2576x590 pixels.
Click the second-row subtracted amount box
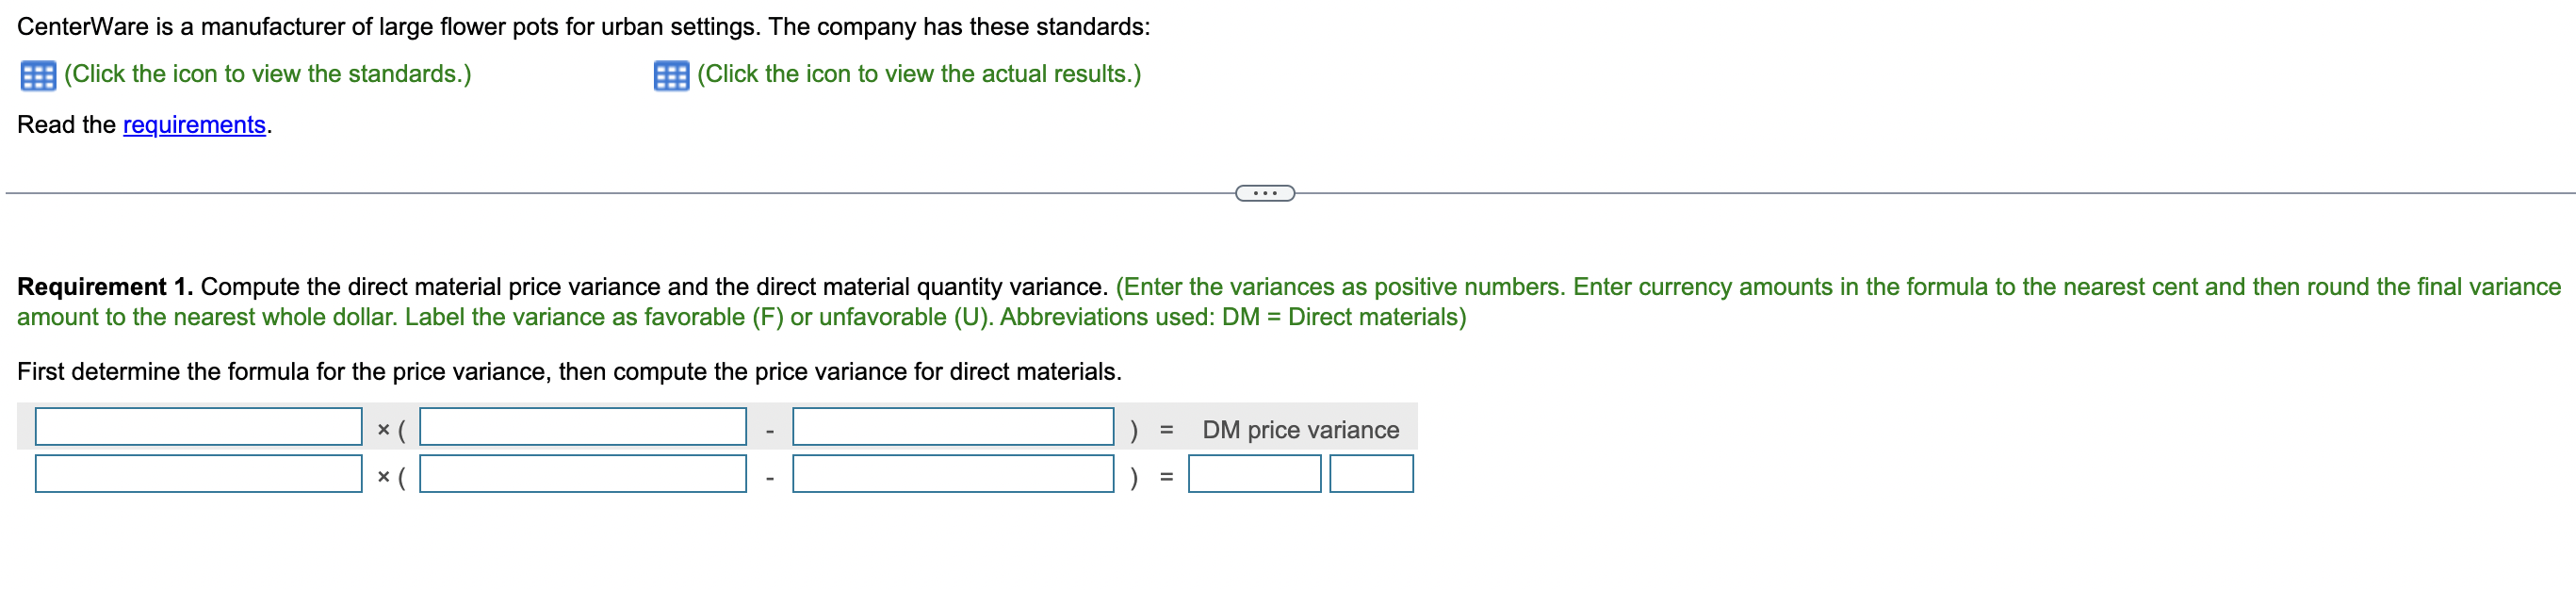952,473
